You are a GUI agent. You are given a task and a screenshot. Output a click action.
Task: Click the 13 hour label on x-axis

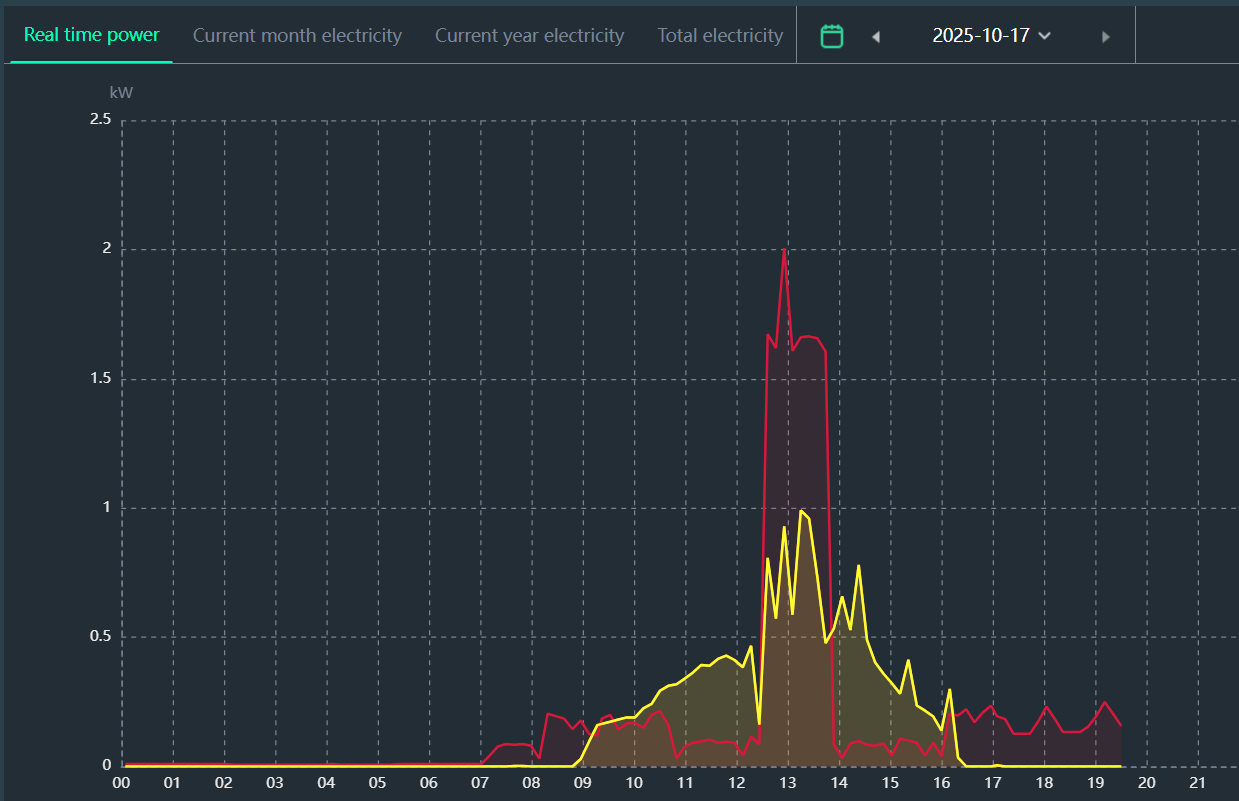pyautogui.click(x=787, y=782)
